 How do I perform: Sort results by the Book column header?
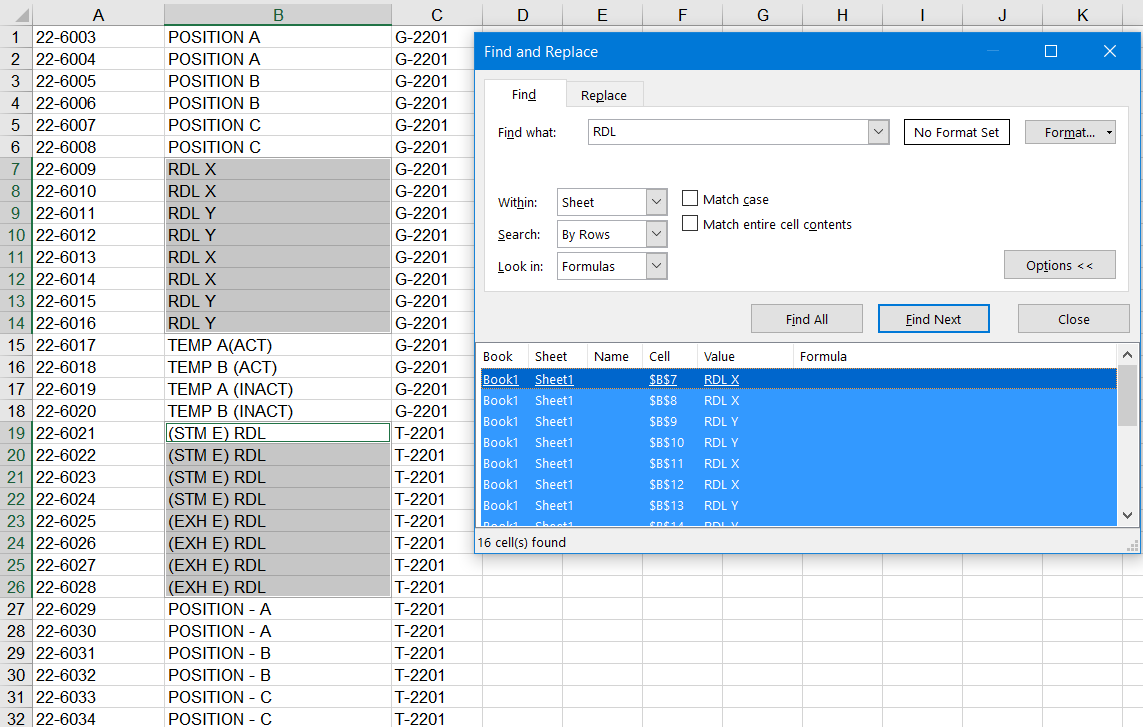[502, 357]
